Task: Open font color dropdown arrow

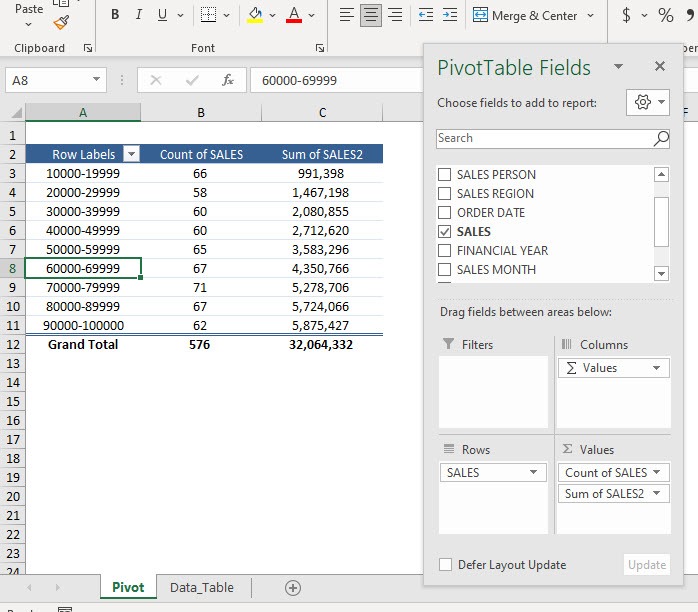Action: 312,16
